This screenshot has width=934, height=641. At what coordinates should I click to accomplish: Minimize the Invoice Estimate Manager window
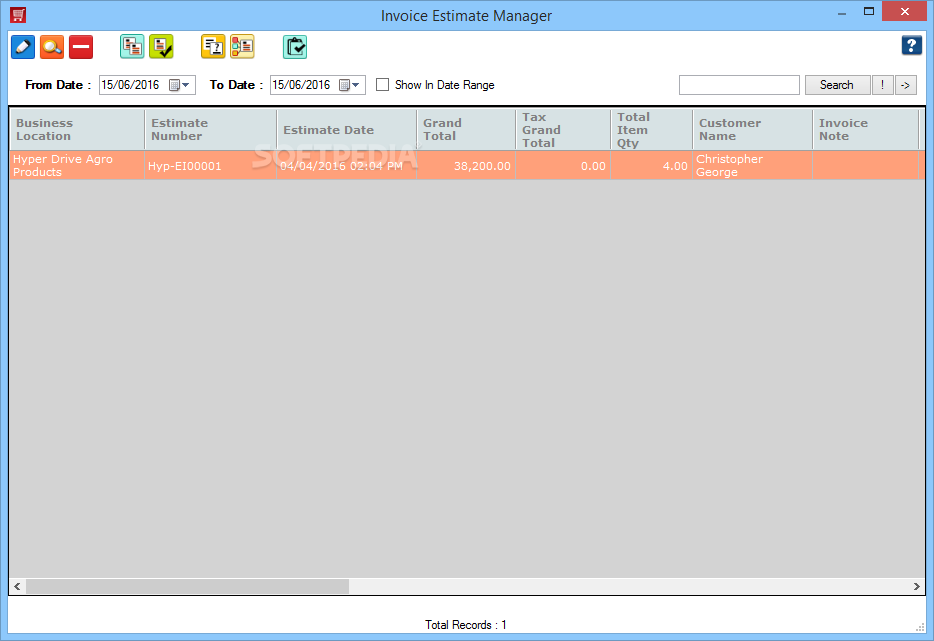click(x=842, y=13)
